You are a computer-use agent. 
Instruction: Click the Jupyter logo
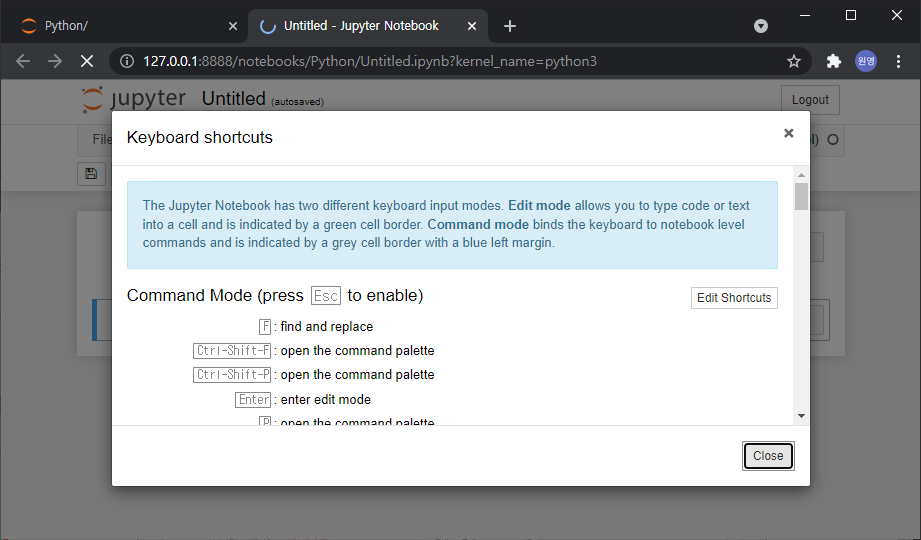134,99
